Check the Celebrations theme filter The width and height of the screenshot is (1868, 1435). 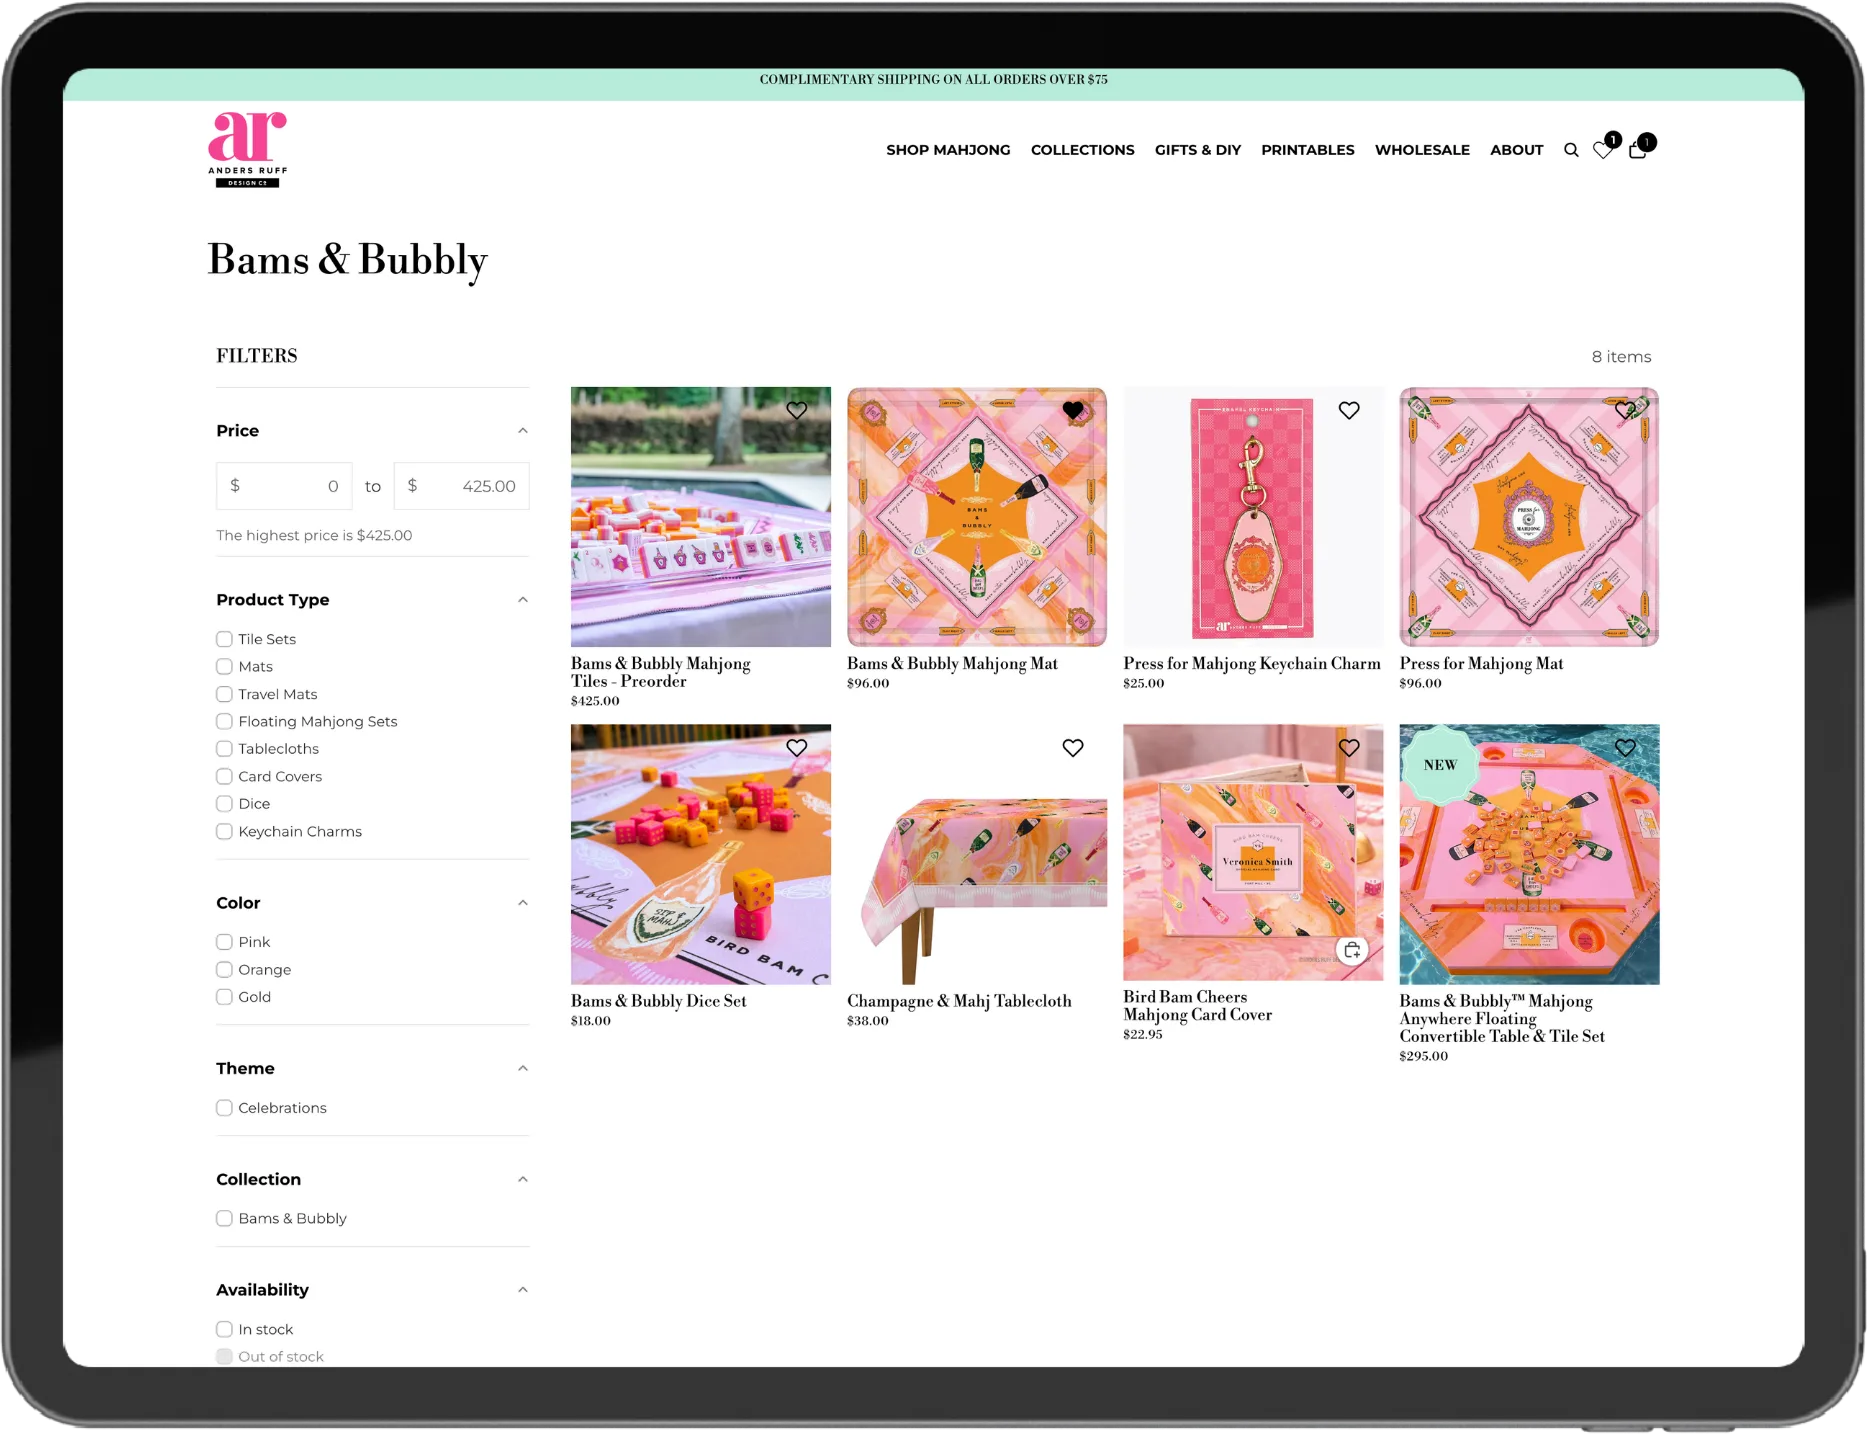(224, 1108)
